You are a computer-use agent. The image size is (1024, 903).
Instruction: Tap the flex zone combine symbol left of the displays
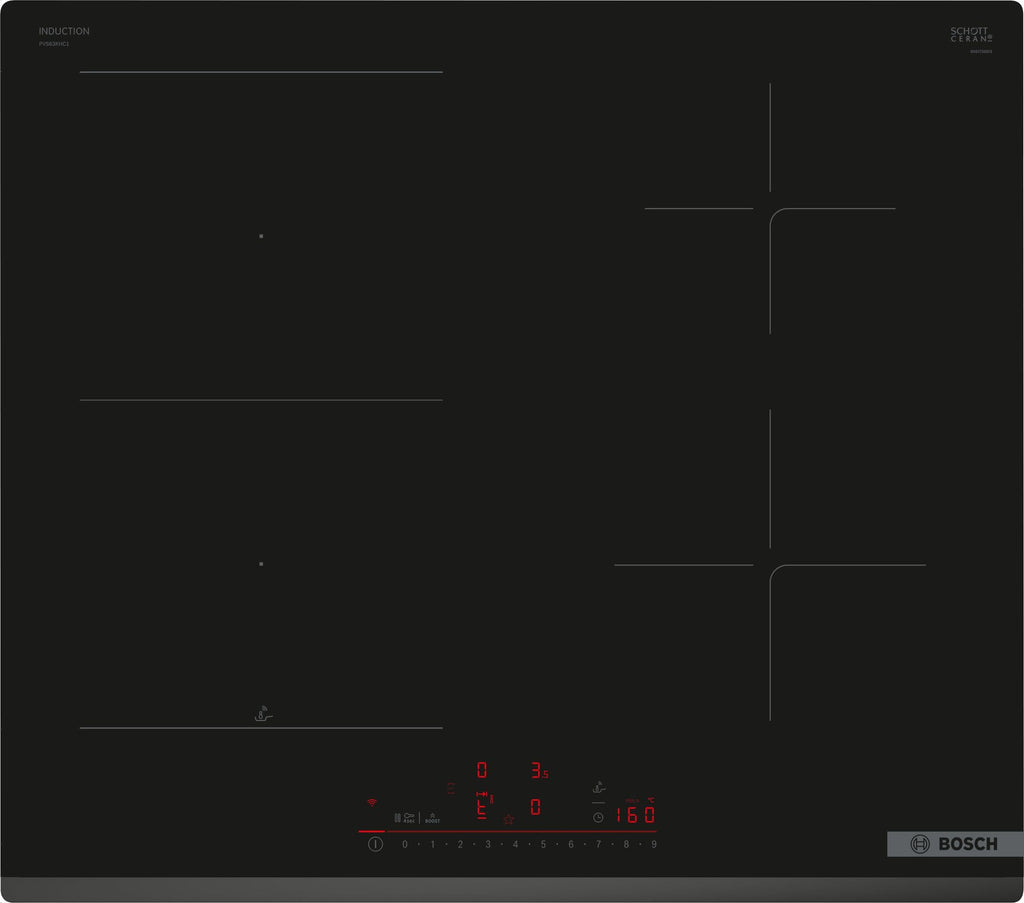pos(451,788)
